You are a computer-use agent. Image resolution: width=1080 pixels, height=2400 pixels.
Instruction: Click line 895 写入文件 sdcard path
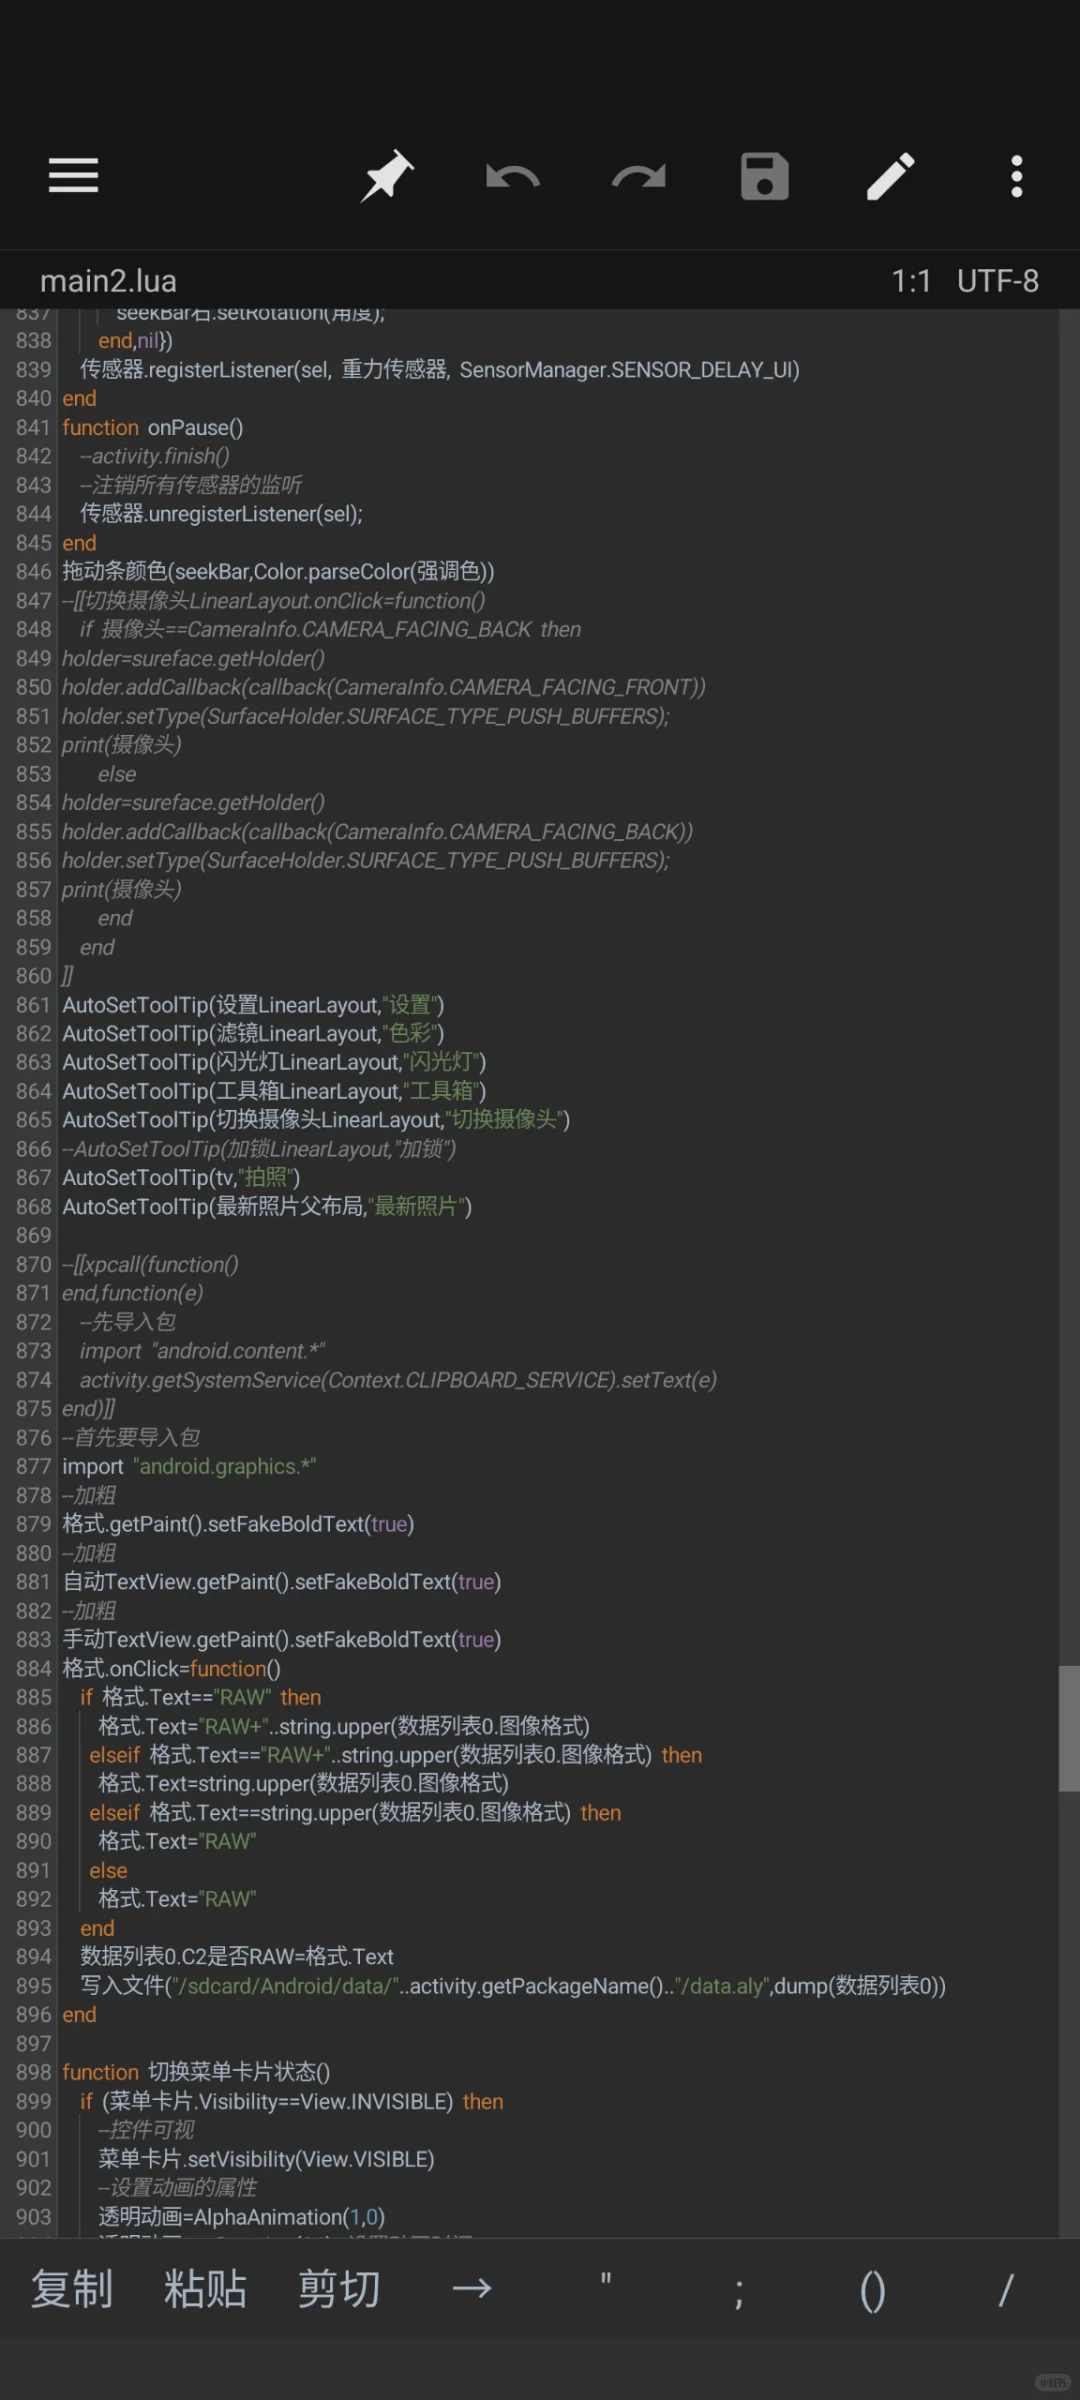tap(513, 1986)
